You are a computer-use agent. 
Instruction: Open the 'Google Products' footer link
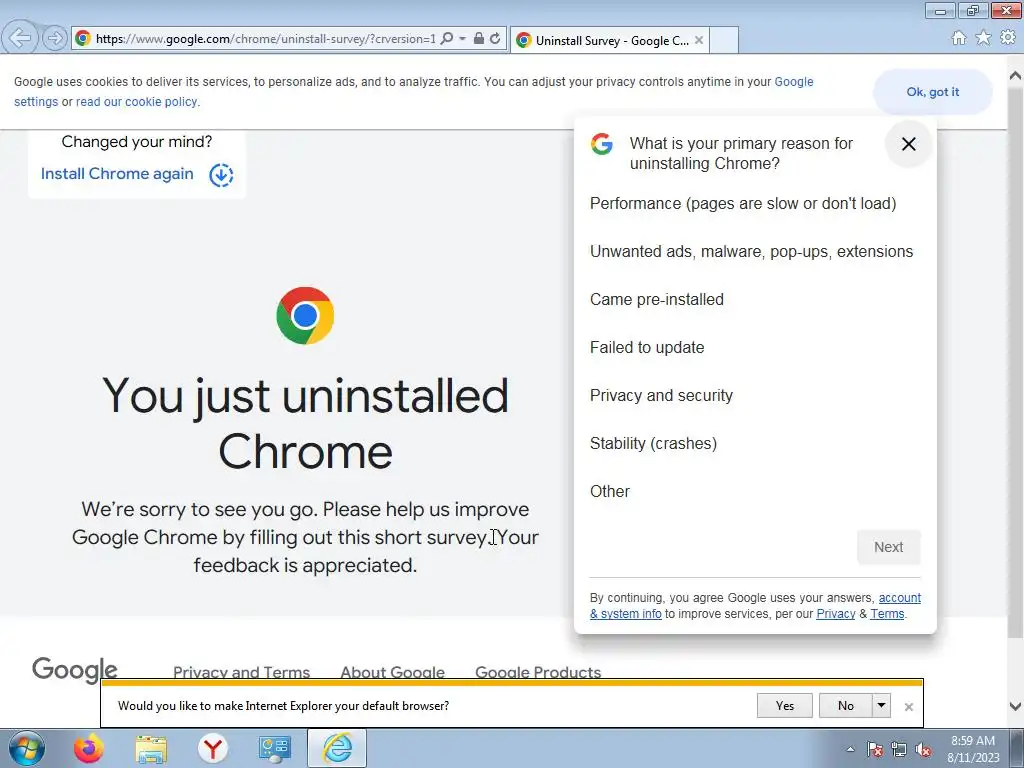(538, 672)
